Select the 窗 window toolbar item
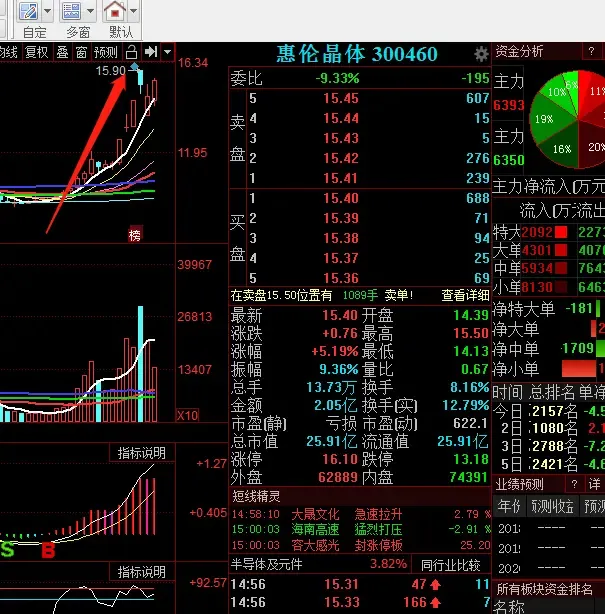The image size is (605, 614). tap(81, 52)
